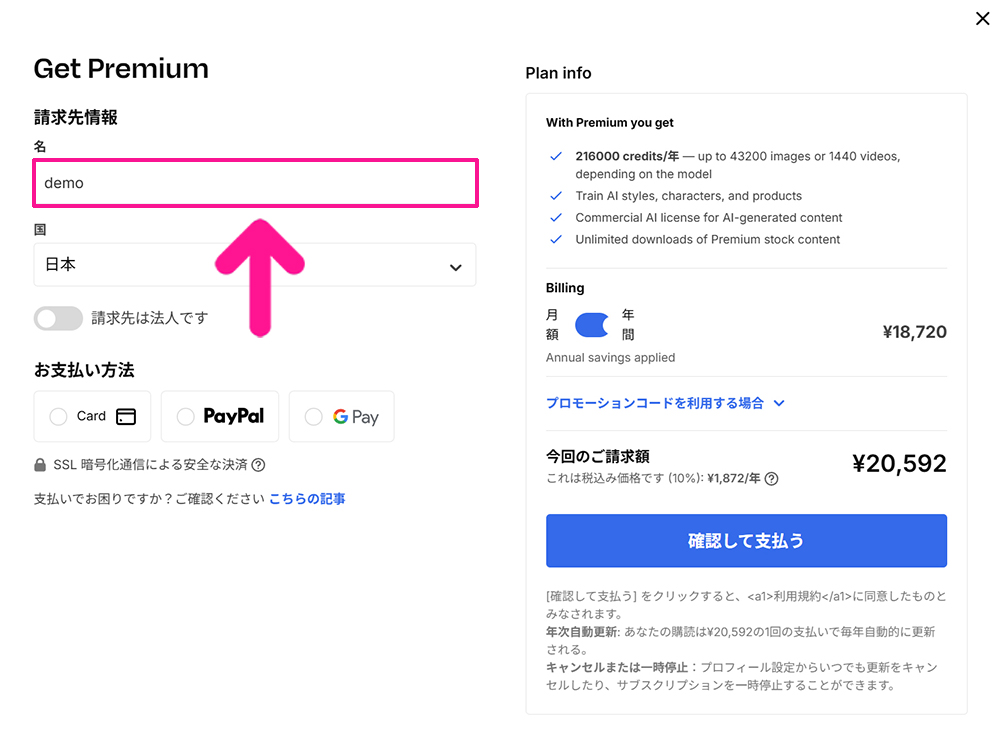Select PayPal as payment method
Viewport: 1000px width, 747px height.
click(186, 416)
